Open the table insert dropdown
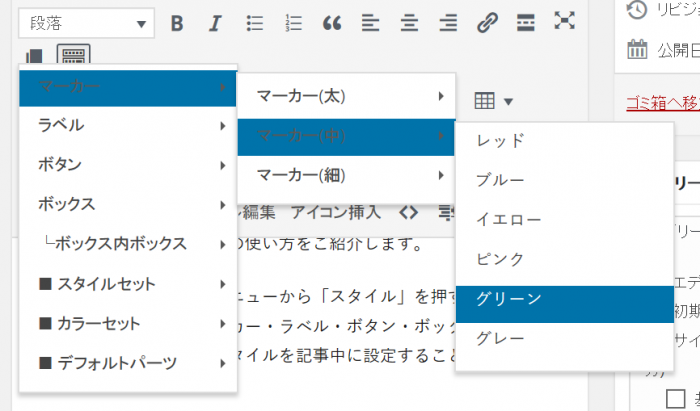The image size is (700, 411). (x=493, y=101)
